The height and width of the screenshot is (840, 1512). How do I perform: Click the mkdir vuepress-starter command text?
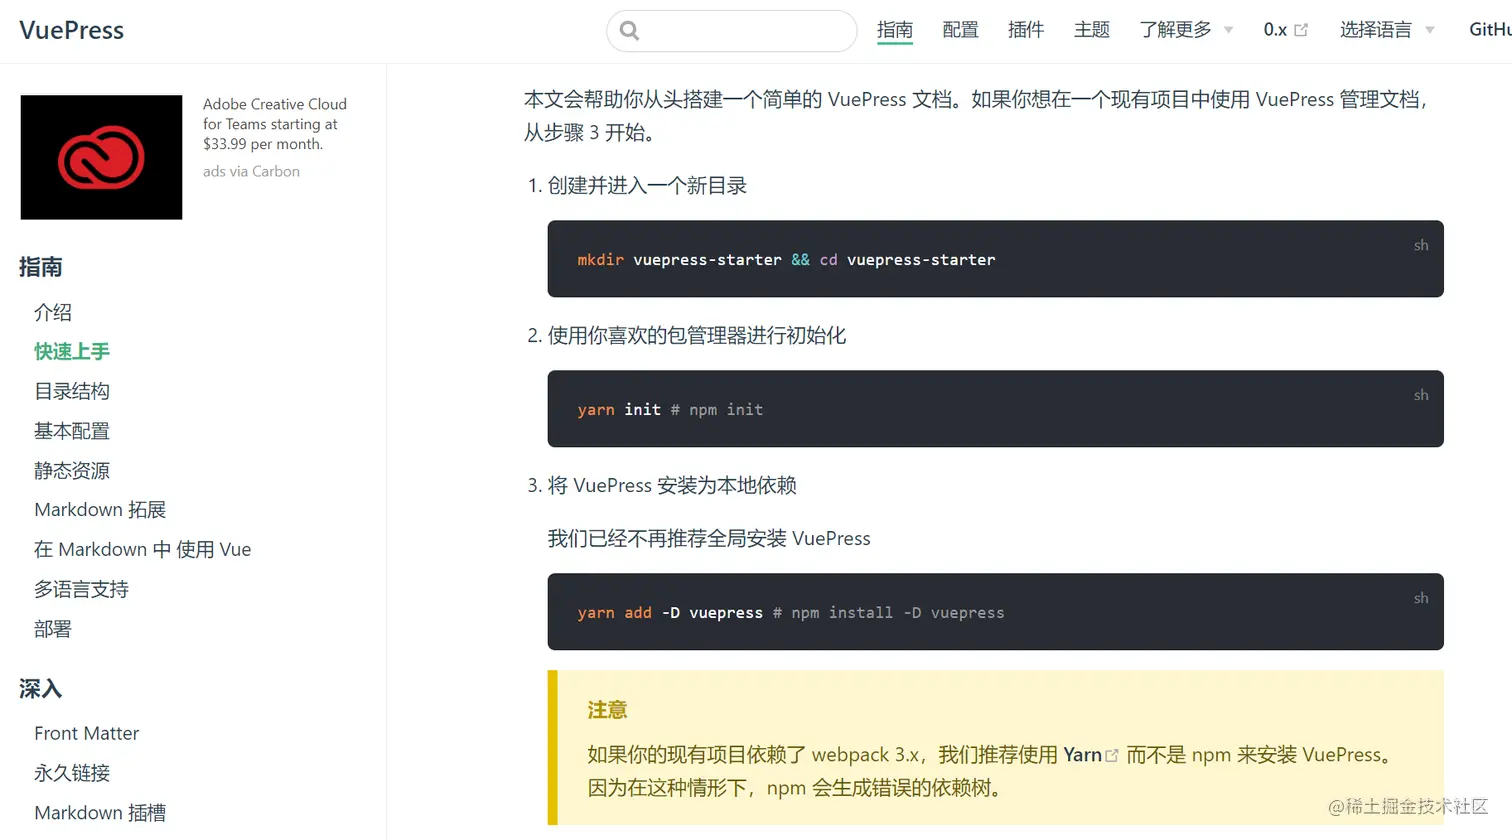(x=786, y=260)
